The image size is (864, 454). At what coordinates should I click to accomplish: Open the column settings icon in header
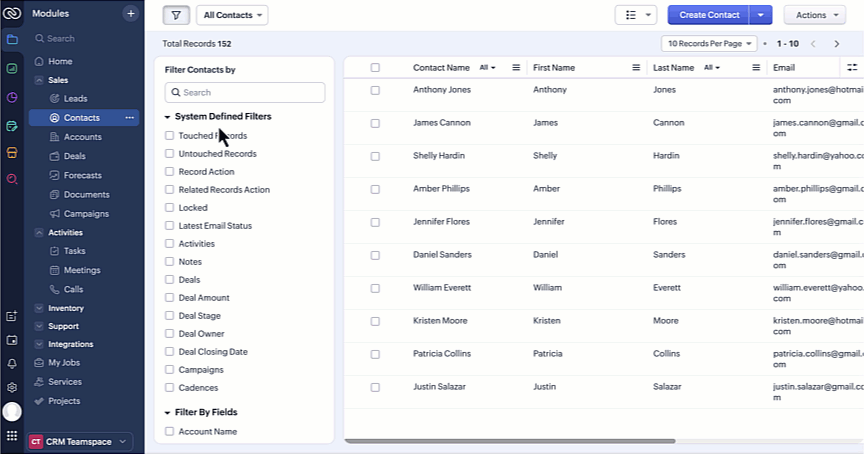tap(852, 68)
